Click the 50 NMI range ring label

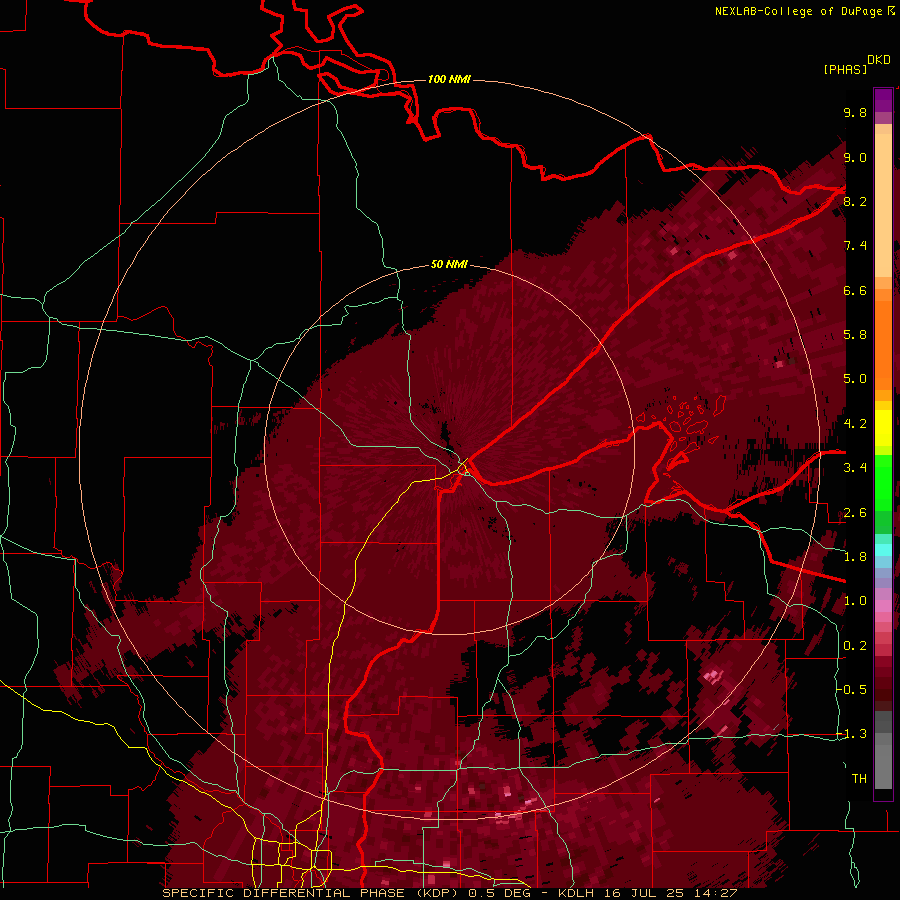tap(449, 265)
